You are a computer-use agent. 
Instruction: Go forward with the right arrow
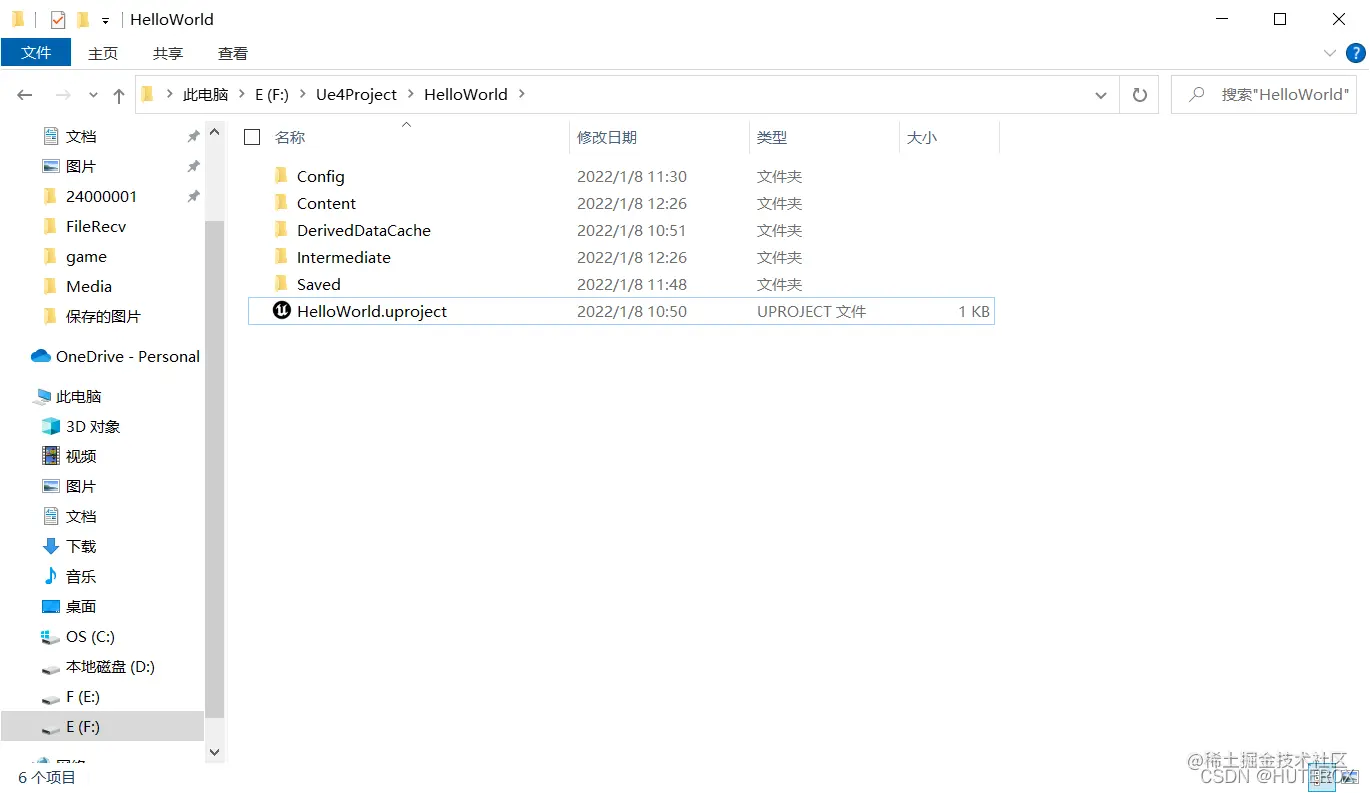coord(62,95)
